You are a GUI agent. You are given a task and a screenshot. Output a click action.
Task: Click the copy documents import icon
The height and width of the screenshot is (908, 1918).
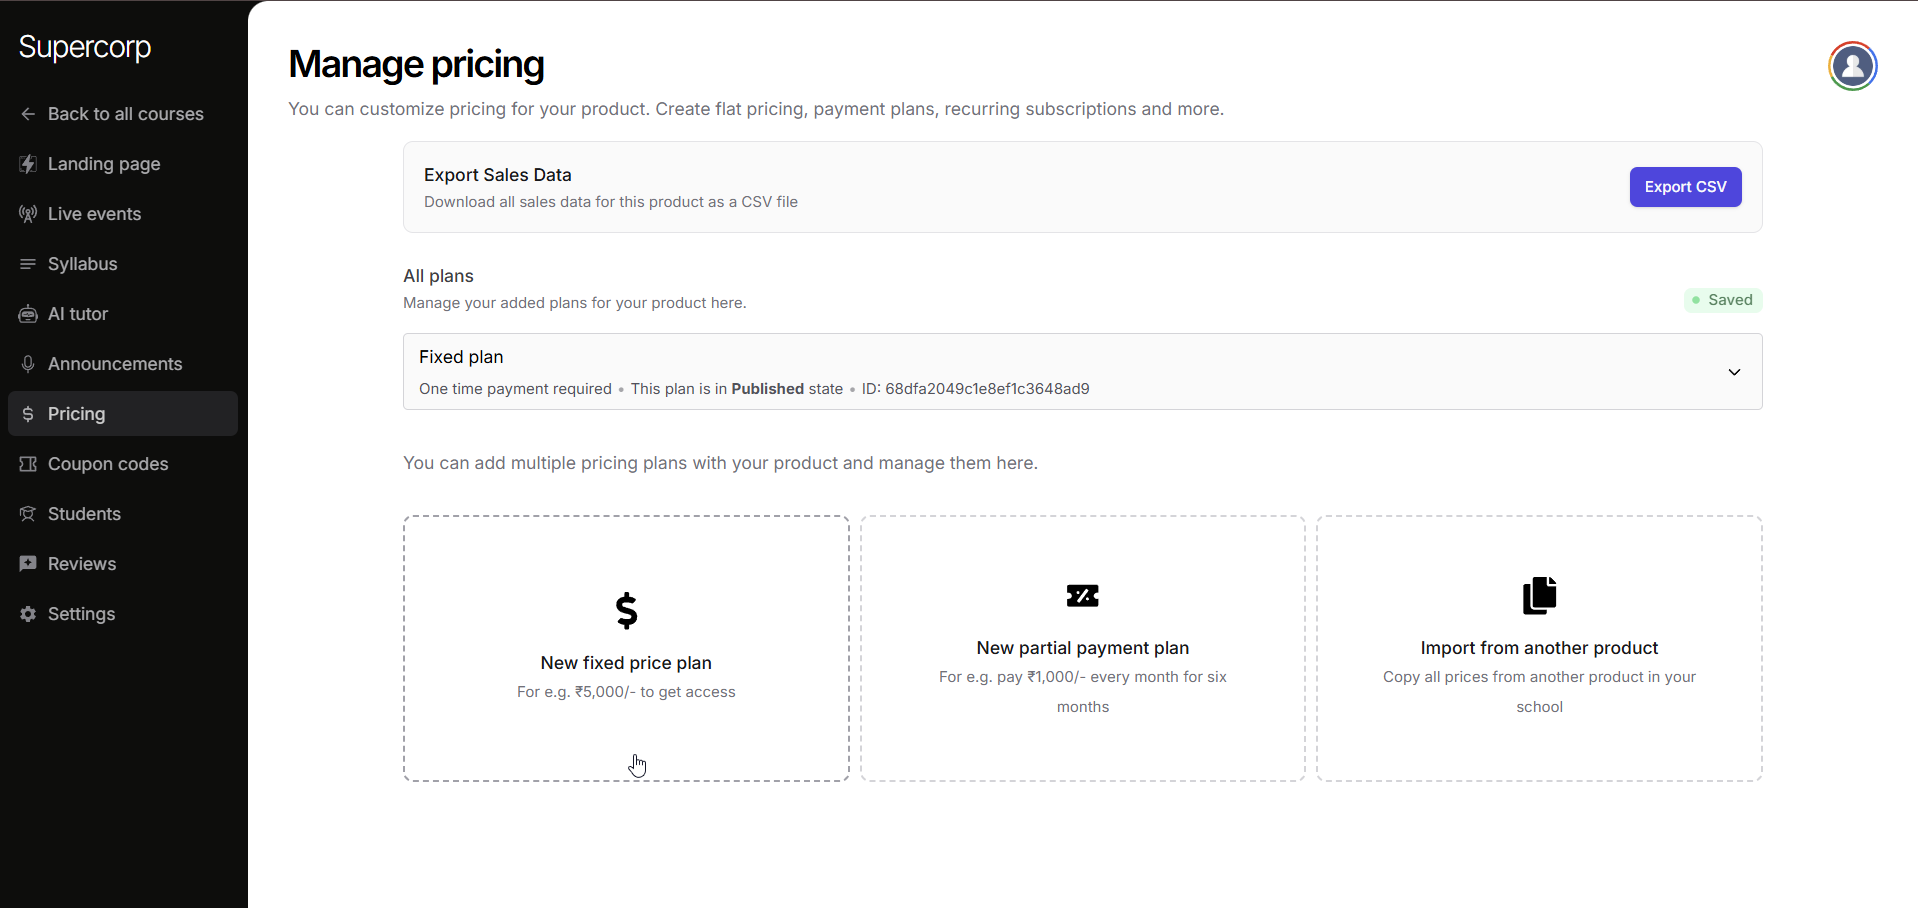(1539, 596)
